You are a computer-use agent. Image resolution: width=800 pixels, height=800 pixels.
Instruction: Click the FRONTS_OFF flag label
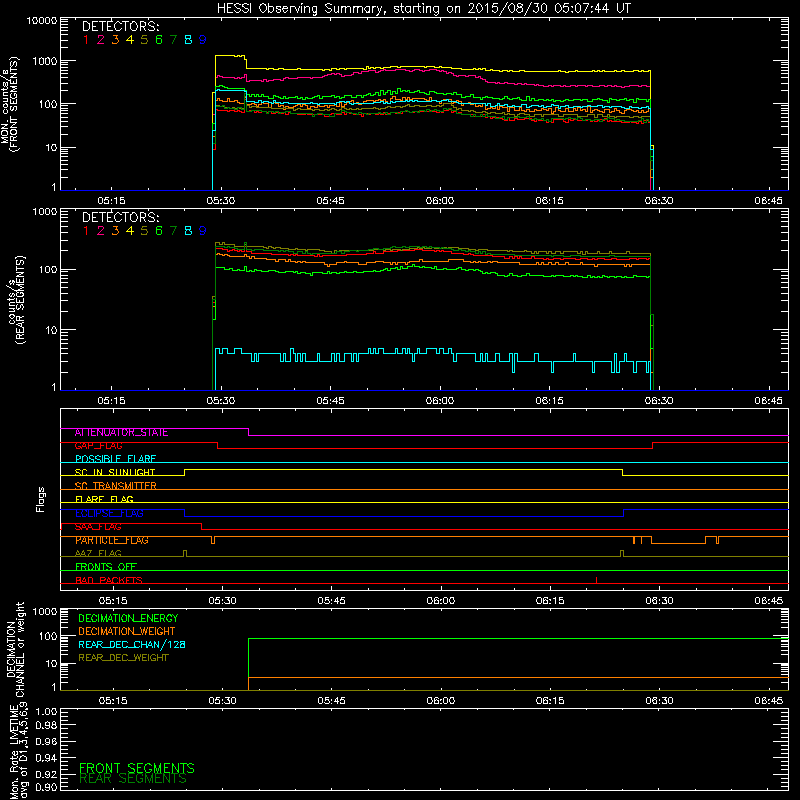coord(106,567)
